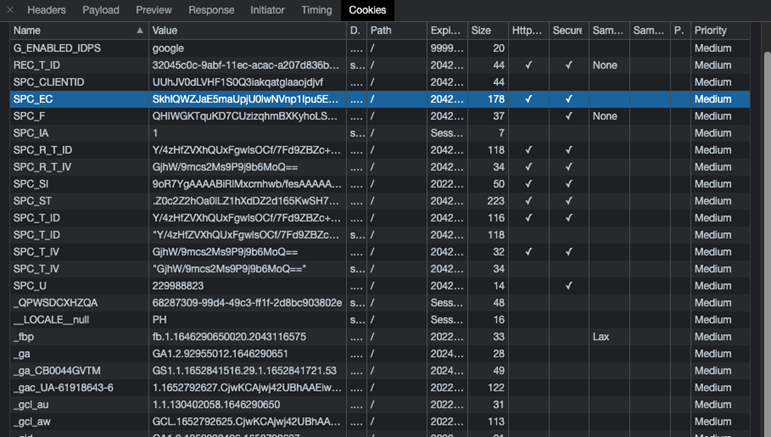Switch to the Headers tab
Image resolution: width=771 pixels, height=437 pixels.
click(x=46, y=10)
